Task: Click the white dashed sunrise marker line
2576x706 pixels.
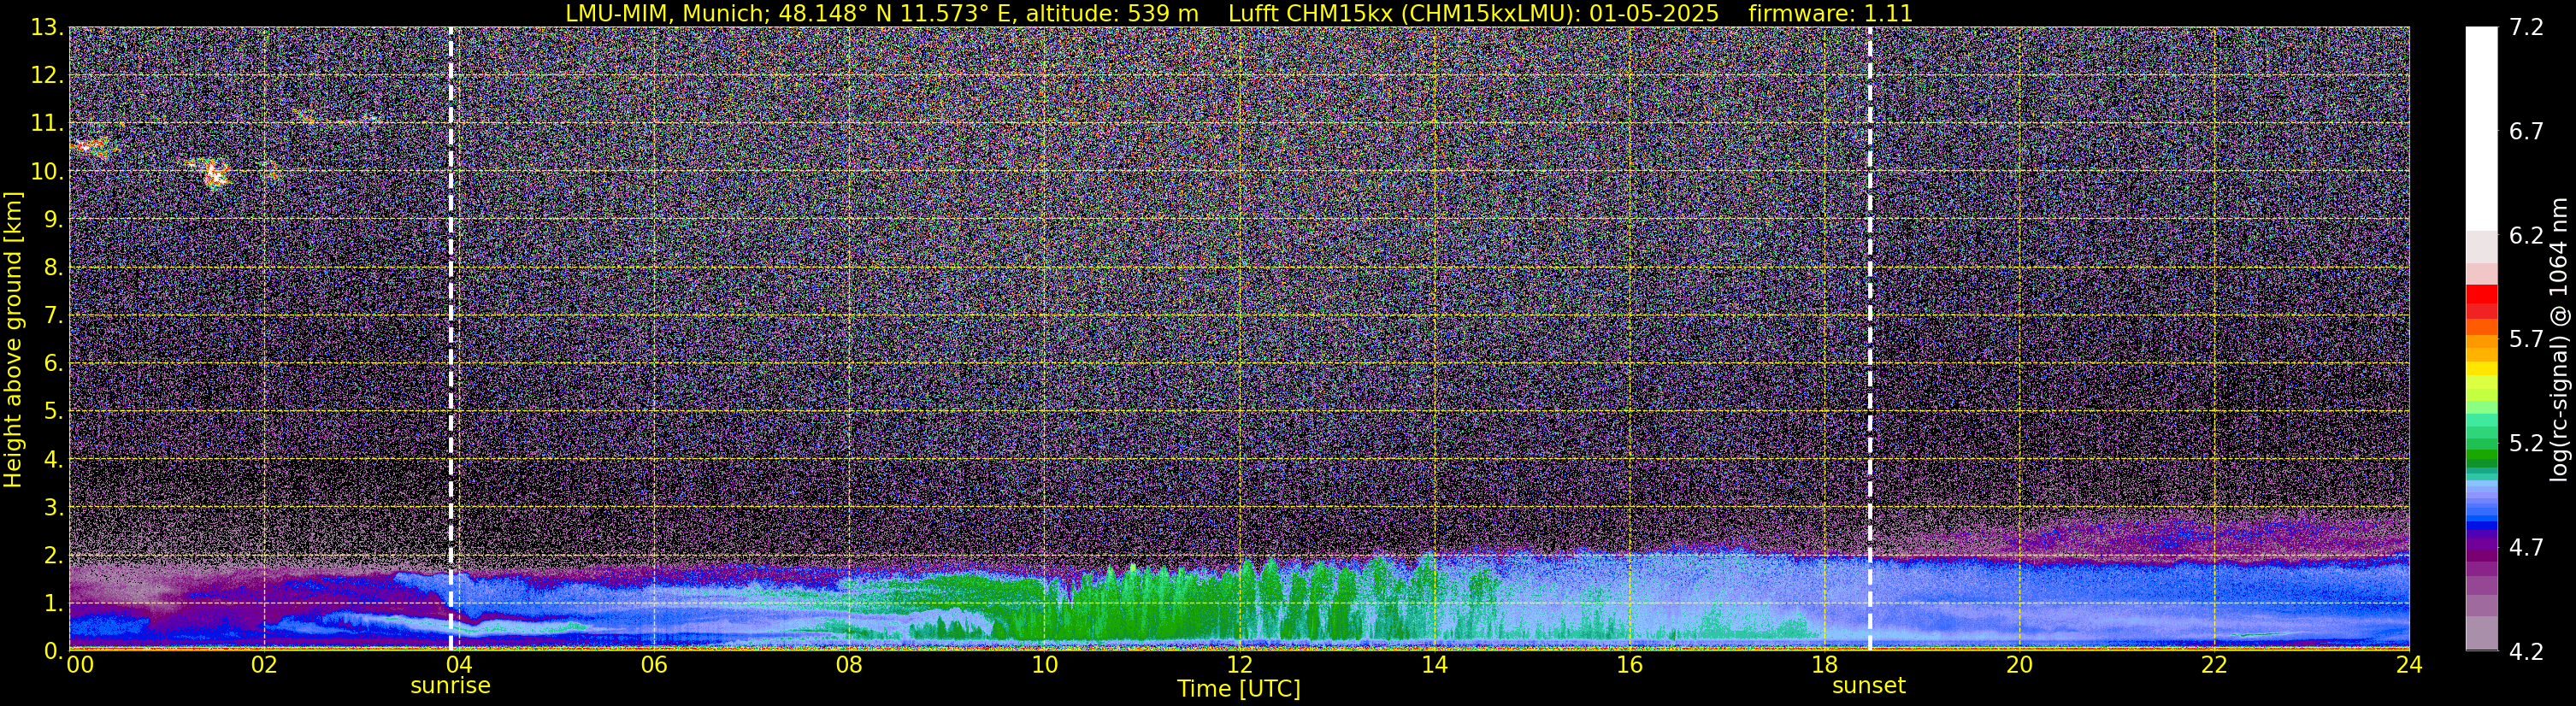Action: click(451, 339)
